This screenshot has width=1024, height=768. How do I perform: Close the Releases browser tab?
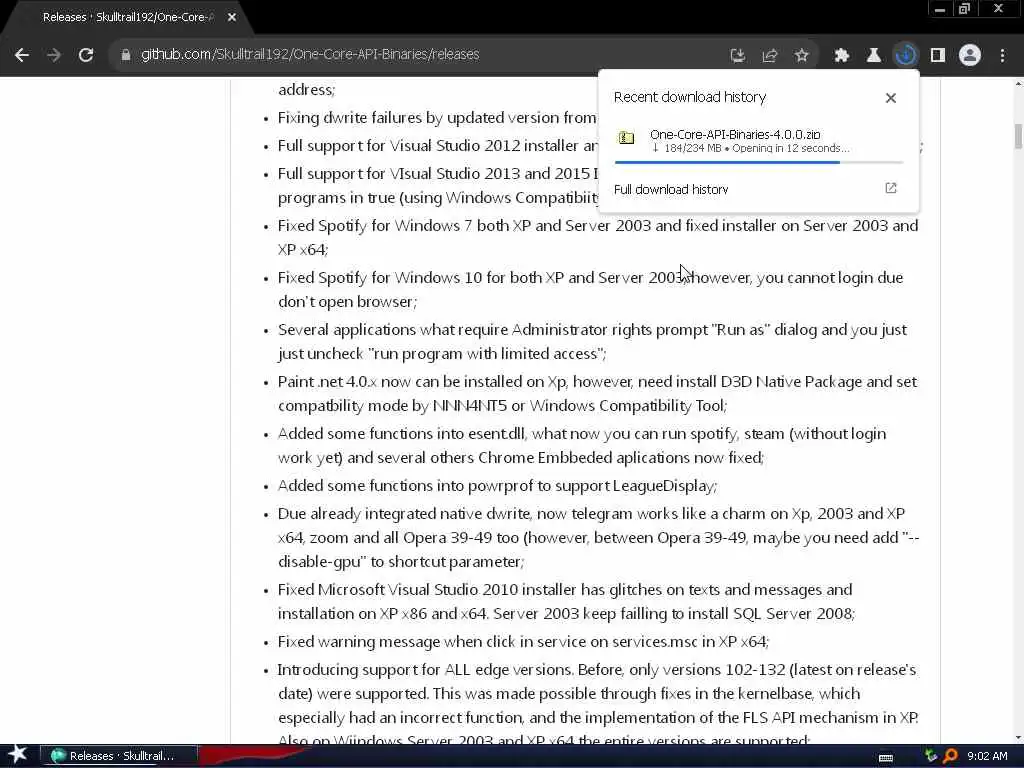click(232, 18)
